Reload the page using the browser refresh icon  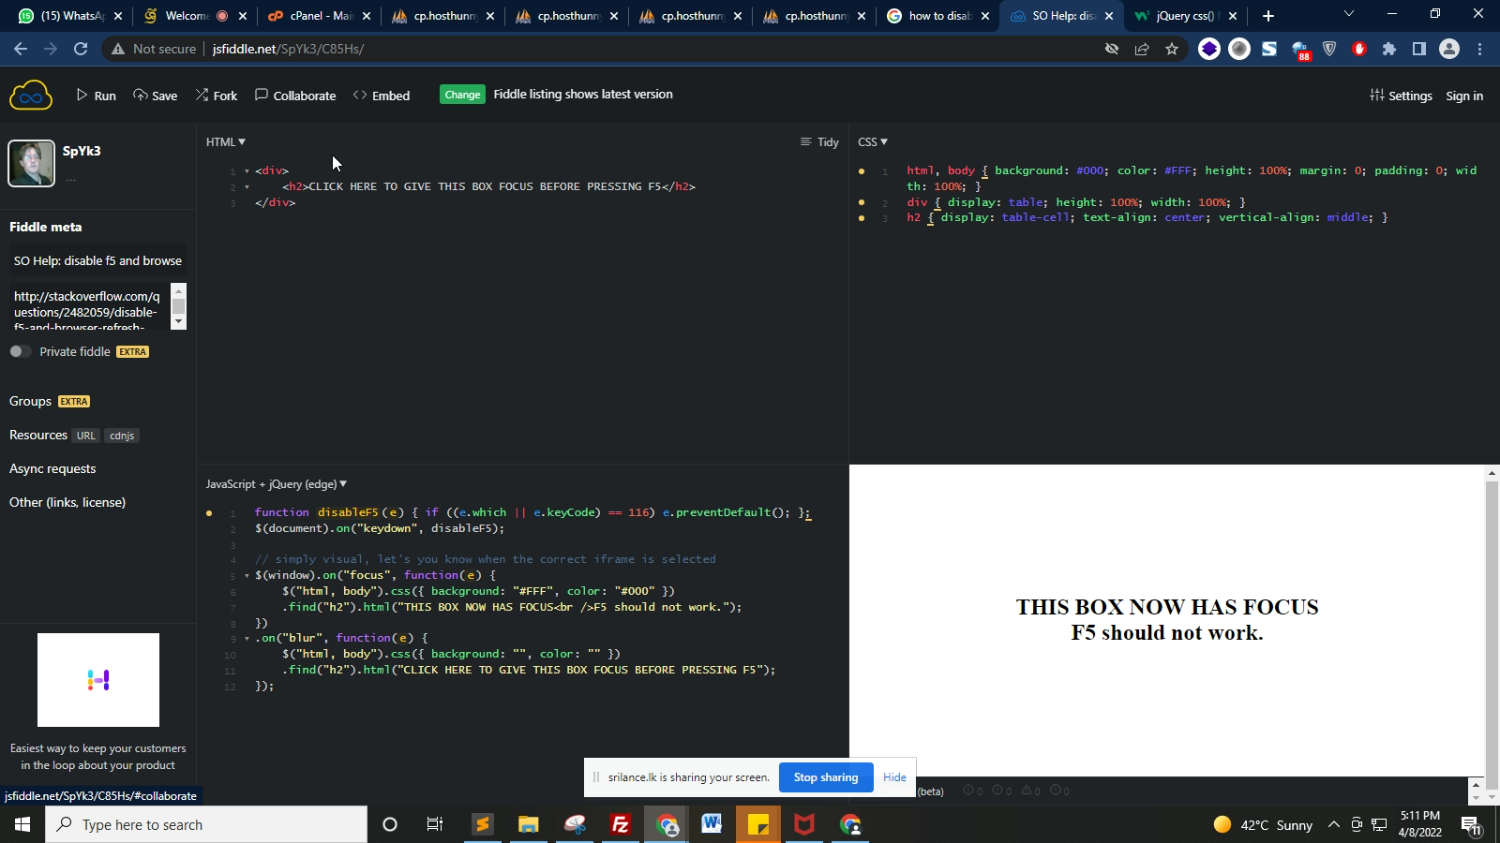(81, 49)
